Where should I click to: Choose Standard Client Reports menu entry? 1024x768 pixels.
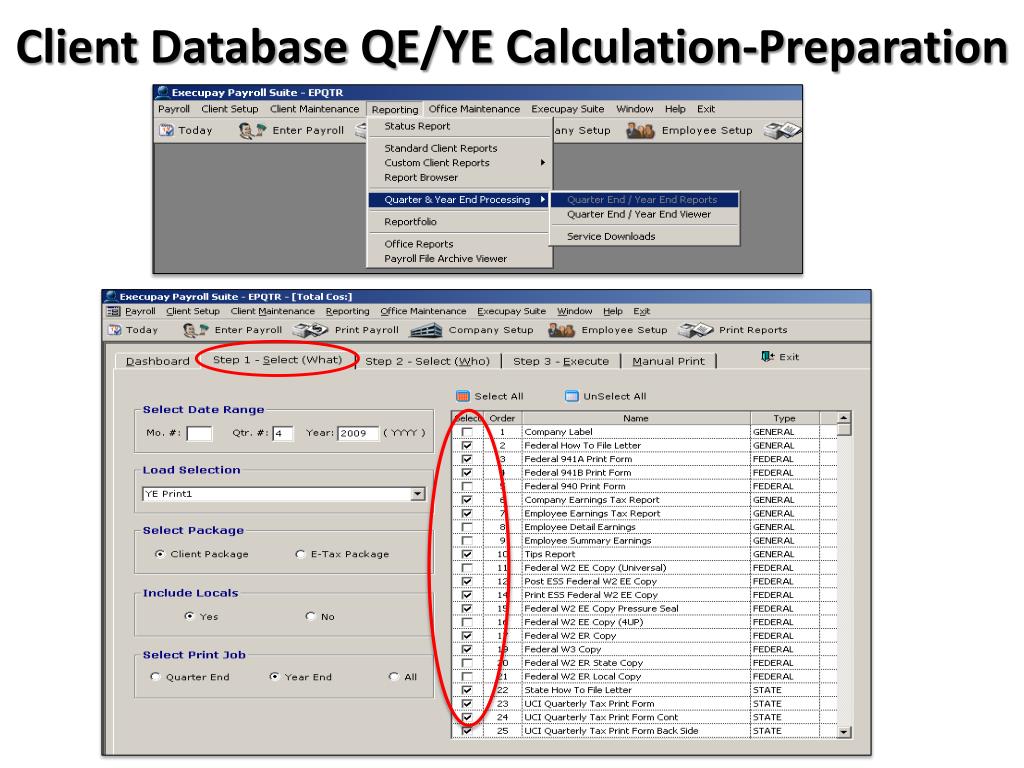[x=441, y=148]
